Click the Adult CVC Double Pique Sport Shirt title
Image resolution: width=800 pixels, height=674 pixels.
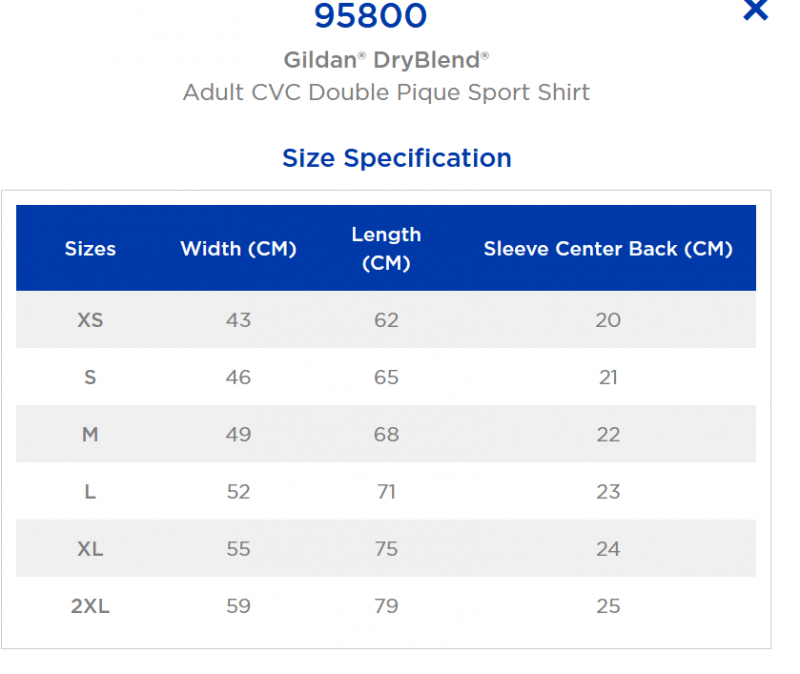click(386, 93)
